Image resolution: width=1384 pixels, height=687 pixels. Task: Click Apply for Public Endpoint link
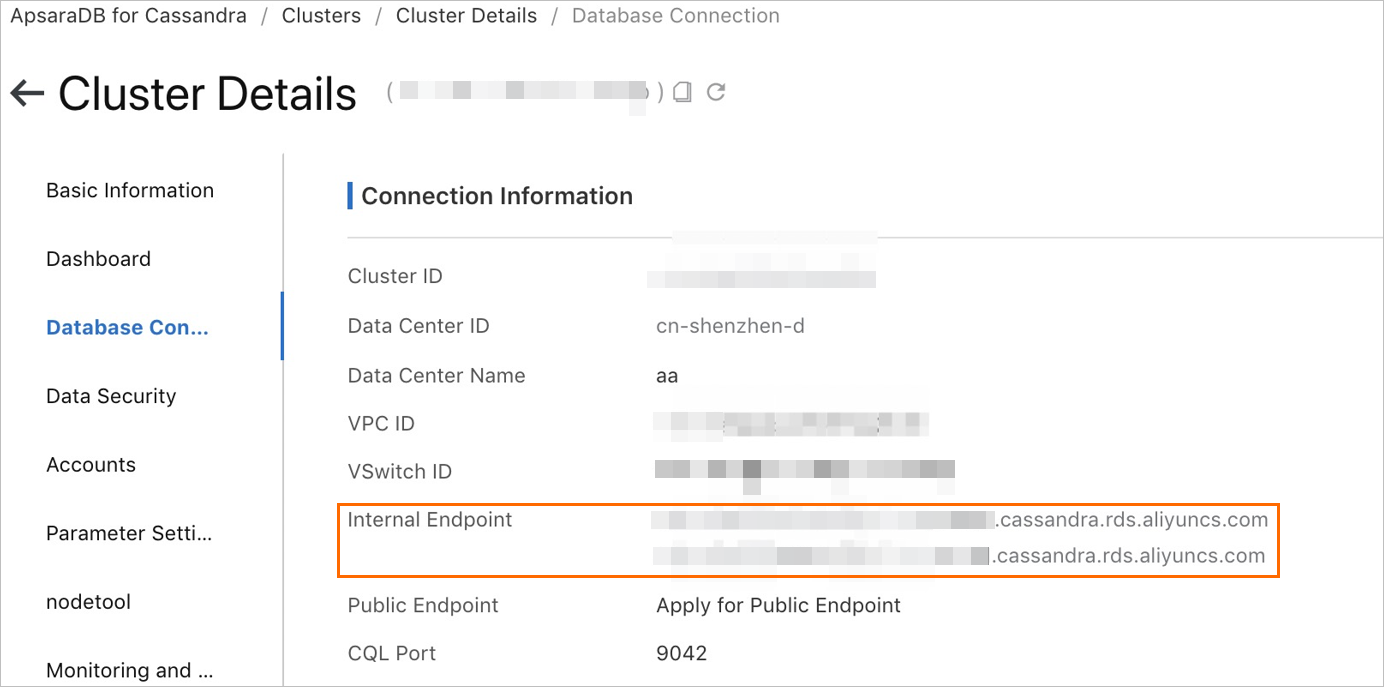[778, 606]
